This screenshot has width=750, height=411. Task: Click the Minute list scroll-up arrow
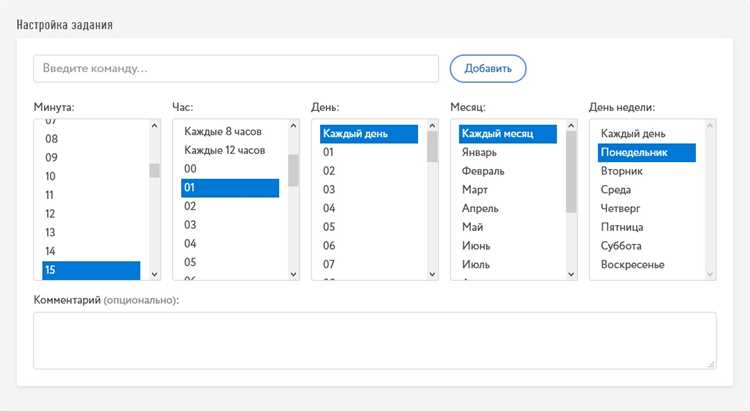(154, 126)
